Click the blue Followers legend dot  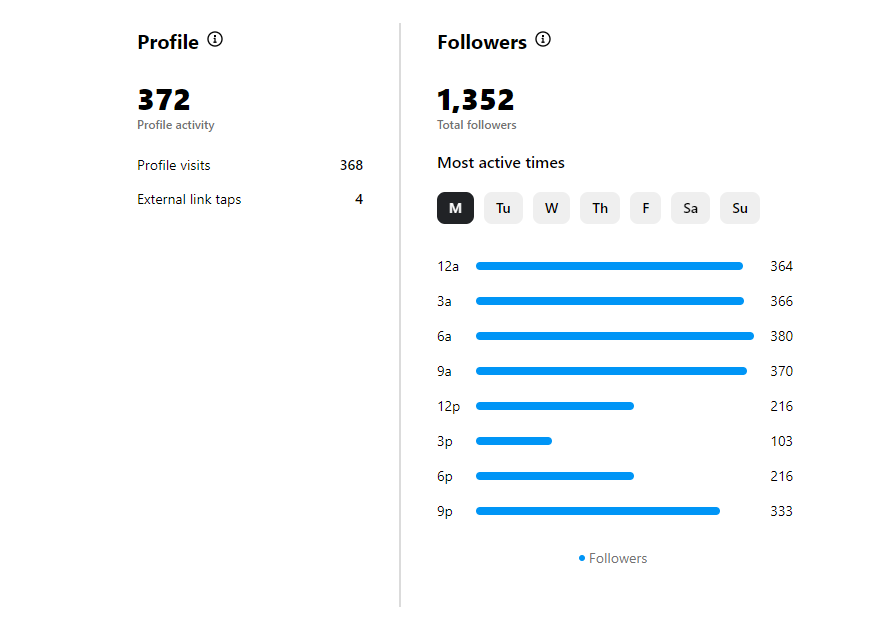[x=582, y=558]
